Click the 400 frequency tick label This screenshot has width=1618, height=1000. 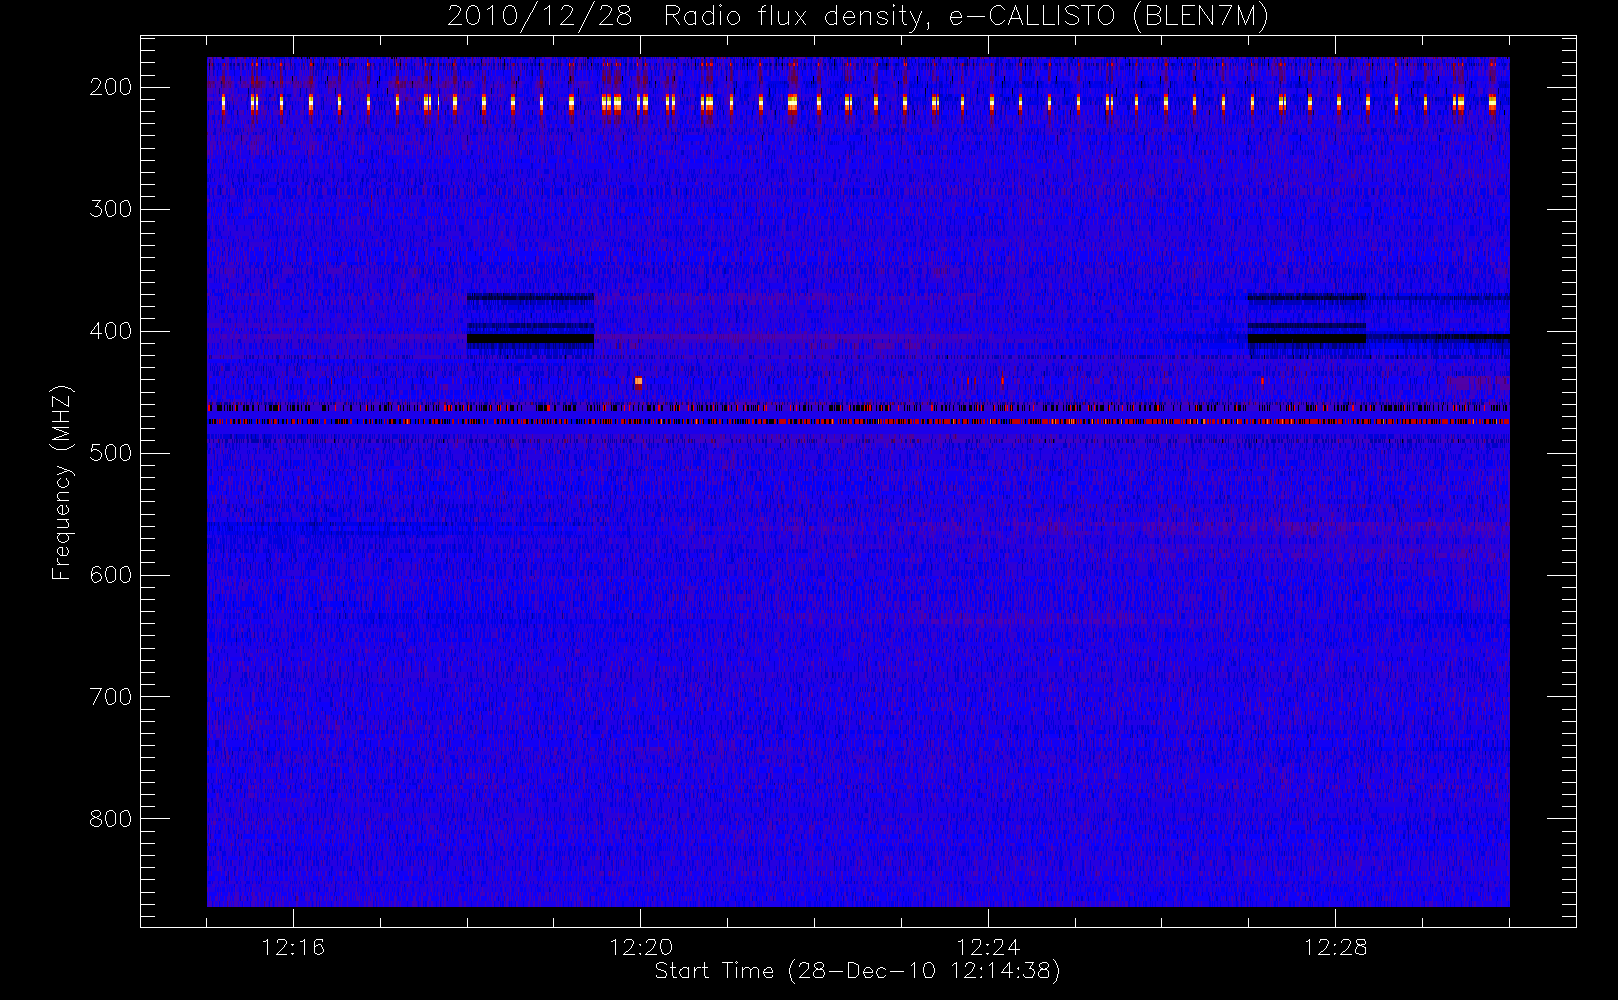[x=111, y=331]
